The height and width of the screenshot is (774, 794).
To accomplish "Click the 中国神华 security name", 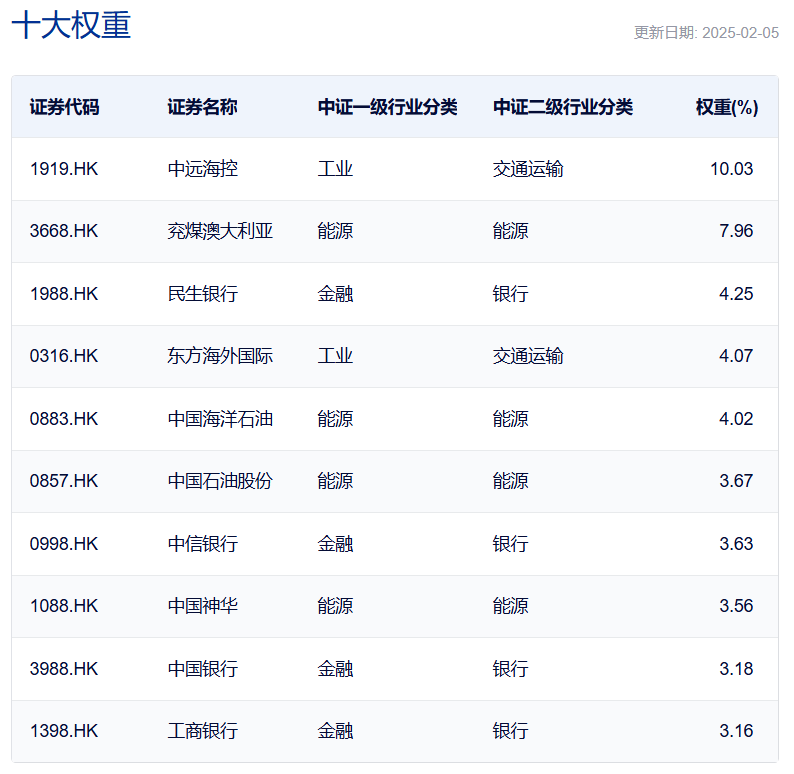I will tap(202, 606).
